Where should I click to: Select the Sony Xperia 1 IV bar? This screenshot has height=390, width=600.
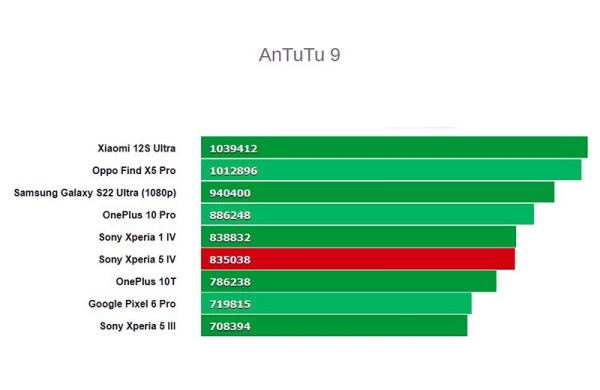358,237
